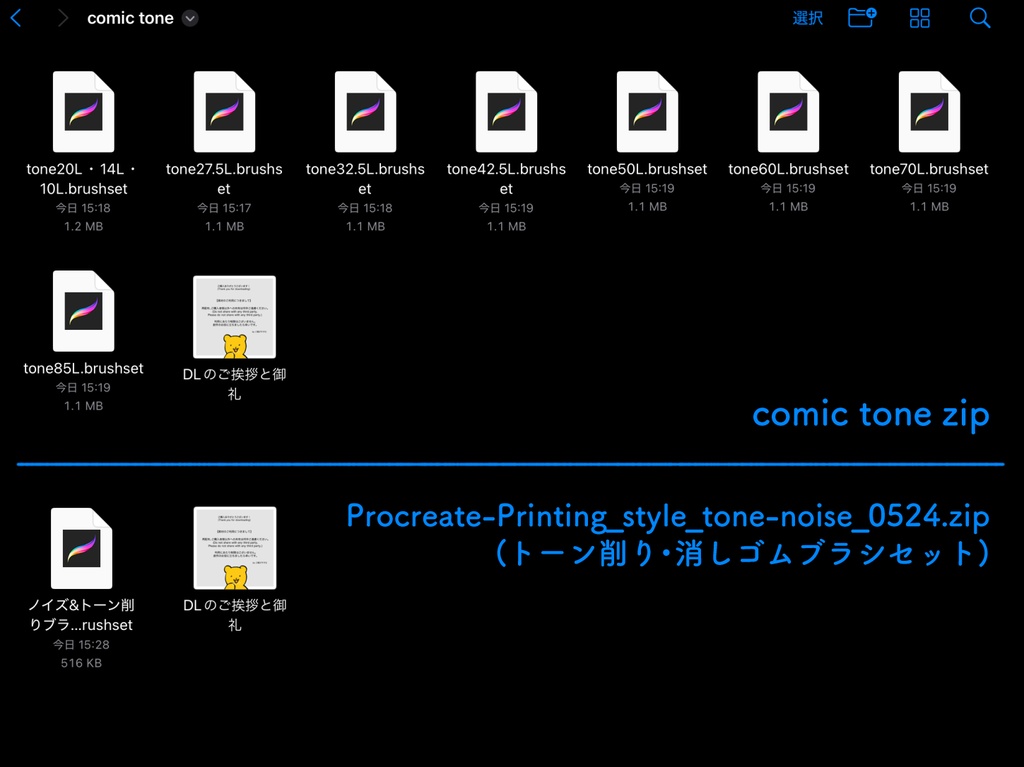Open the comic tone title dropdown chevron

click(x=190, y=18)
